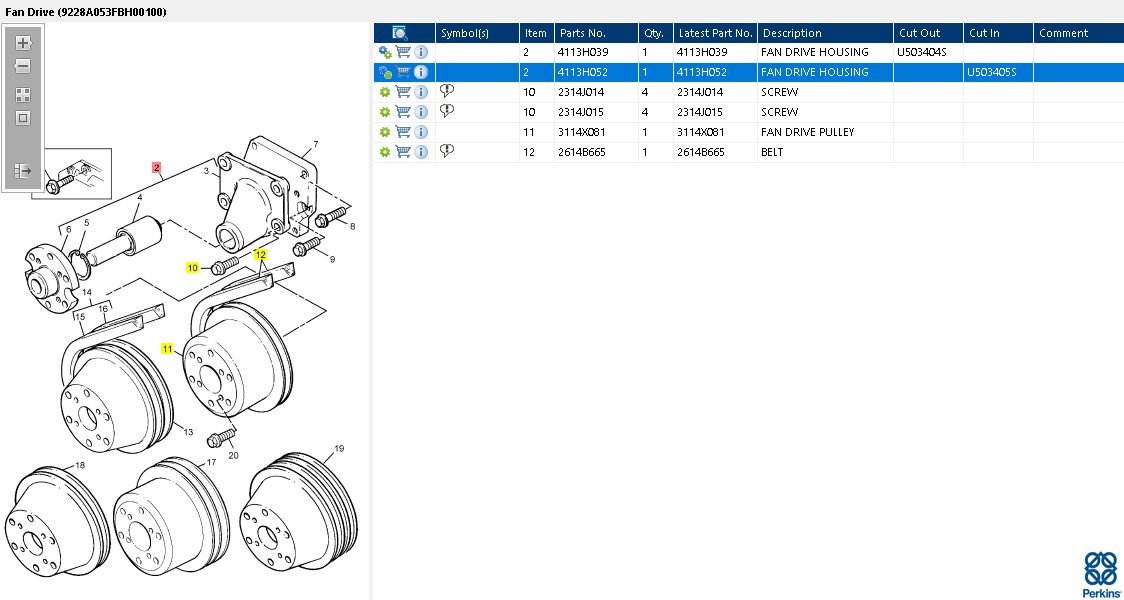Click the single-square fit view button
The height and width of the screenshot is (600, 1124).
click(23, 118)
